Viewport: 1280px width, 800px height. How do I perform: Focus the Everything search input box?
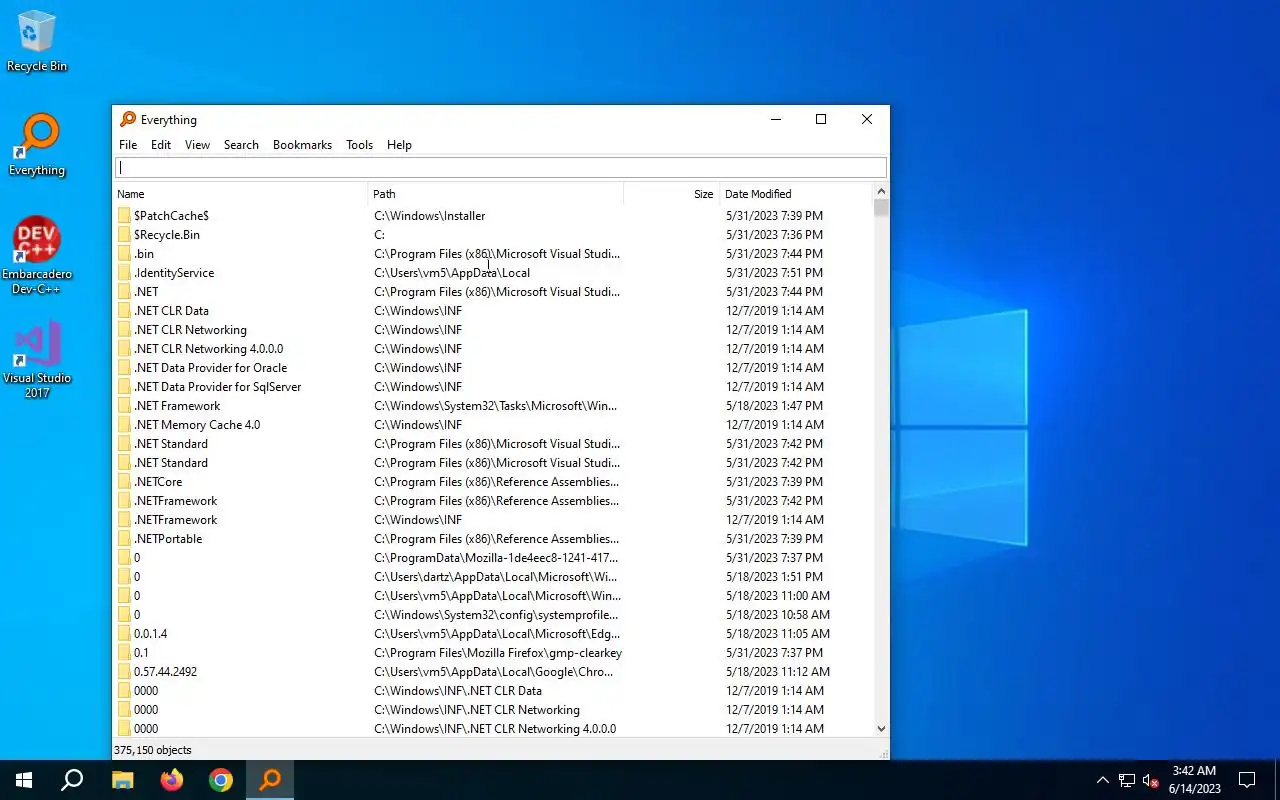click(x=501, y=168)
